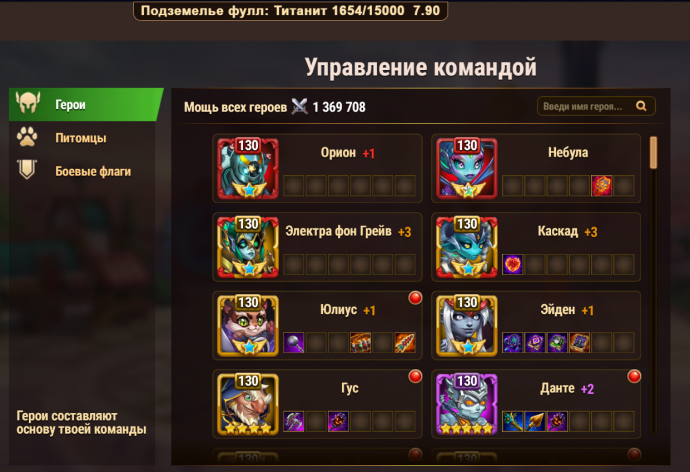Click Гус's axe item icon
The width and height of the screenshot is (690, 472).
(x=294, y=421)
